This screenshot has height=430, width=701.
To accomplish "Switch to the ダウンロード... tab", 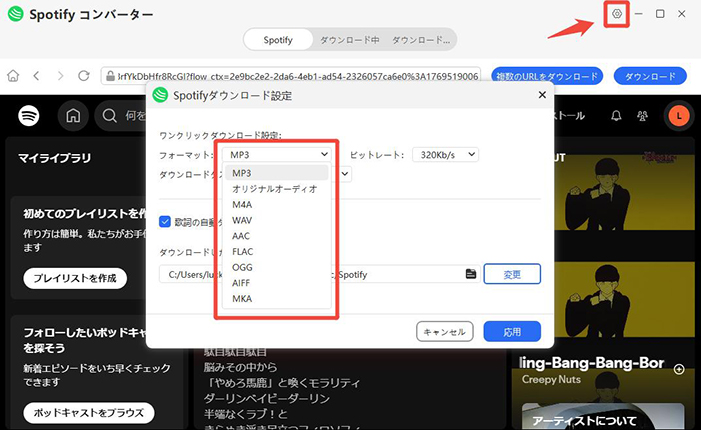I will coord(421,40).
